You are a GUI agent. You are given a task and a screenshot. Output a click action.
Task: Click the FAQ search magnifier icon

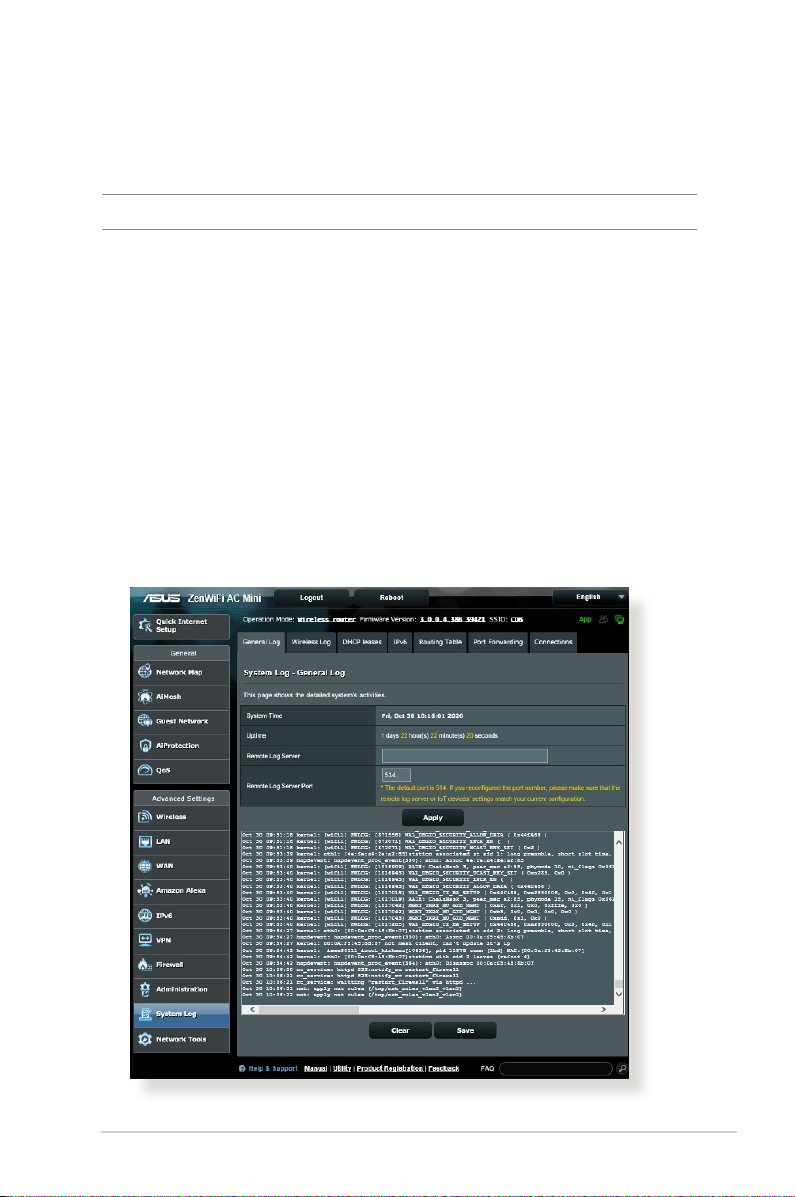[x=622, y=1069]
